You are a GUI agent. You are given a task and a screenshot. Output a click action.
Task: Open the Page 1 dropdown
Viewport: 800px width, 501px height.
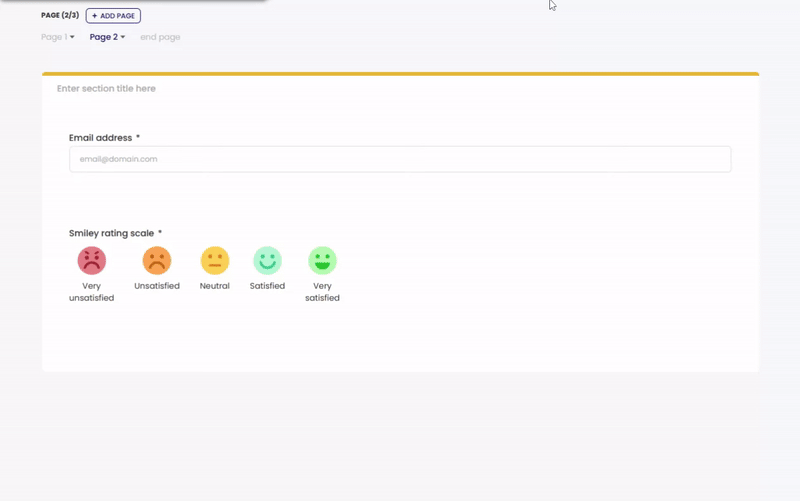point(58,37)
